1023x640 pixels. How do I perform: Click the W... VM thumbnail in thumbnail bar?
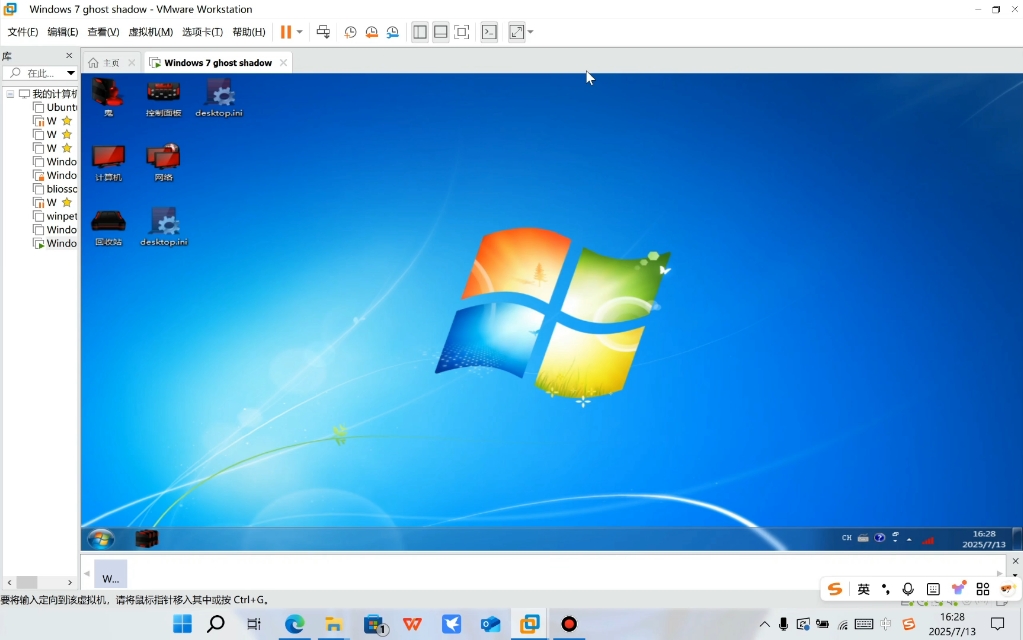click(x=111, y=574)
